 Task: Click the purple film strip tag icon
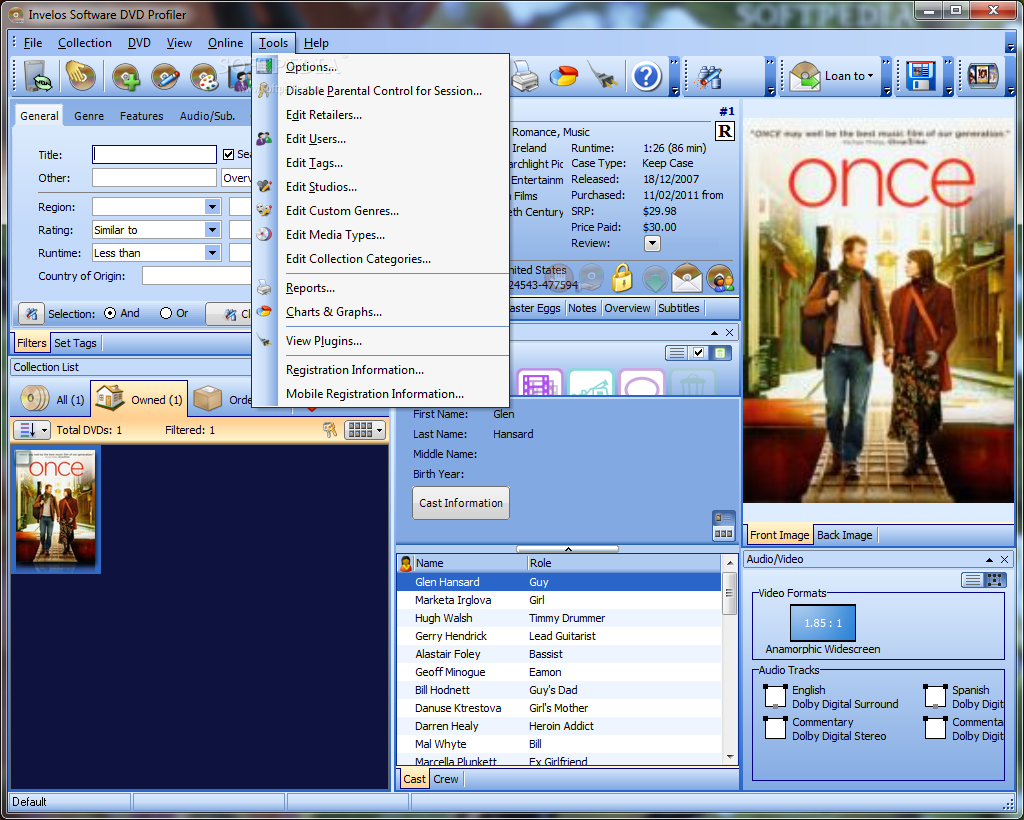click(x=539, y=383)
